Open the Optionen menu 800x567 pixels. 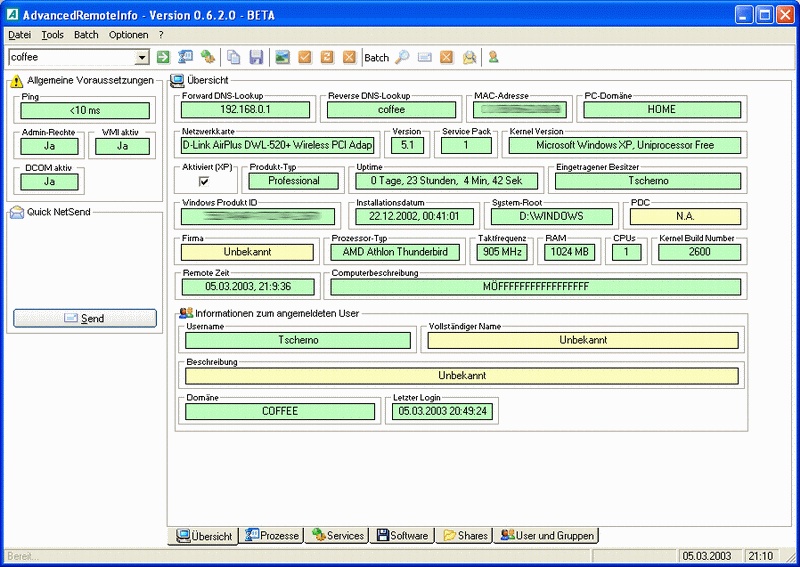(129, 35)
